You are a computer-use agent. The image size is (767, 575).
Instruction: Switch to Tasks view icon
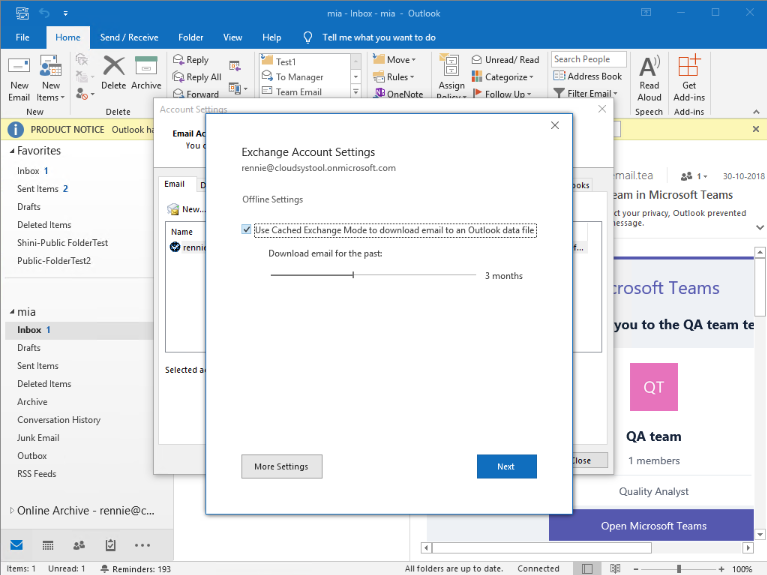(111, 545)
